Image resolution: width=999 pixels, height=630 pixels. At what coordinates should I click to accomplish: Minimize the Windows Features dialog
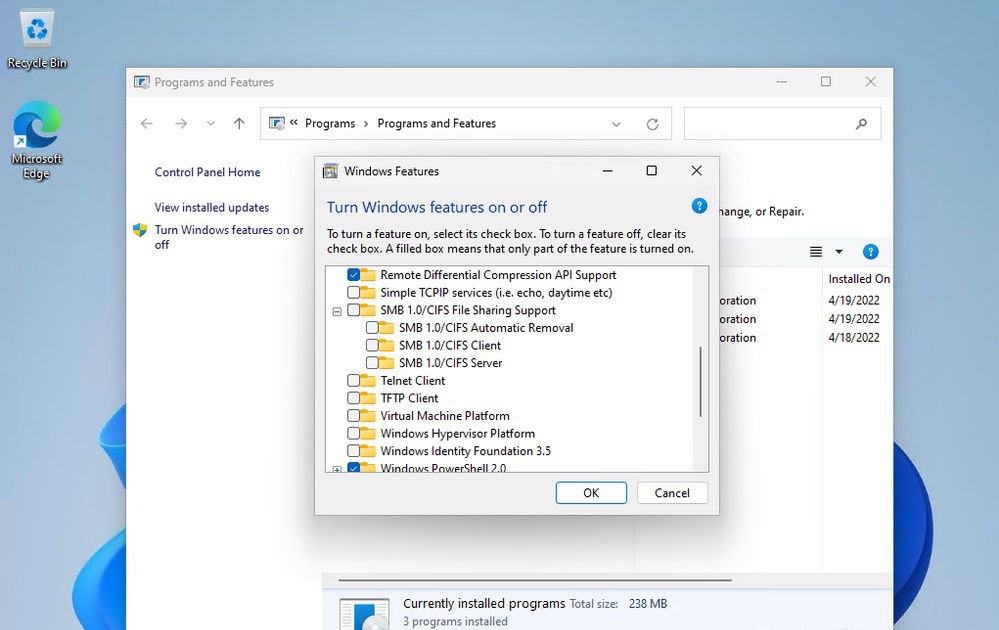click(607, 171)
